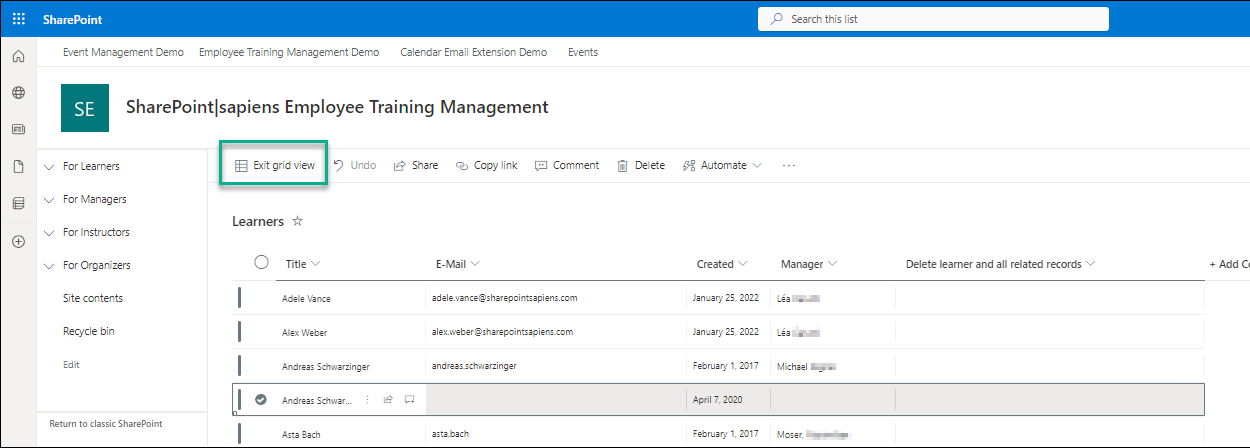Click Undo in command bar

tap(354, 165)
